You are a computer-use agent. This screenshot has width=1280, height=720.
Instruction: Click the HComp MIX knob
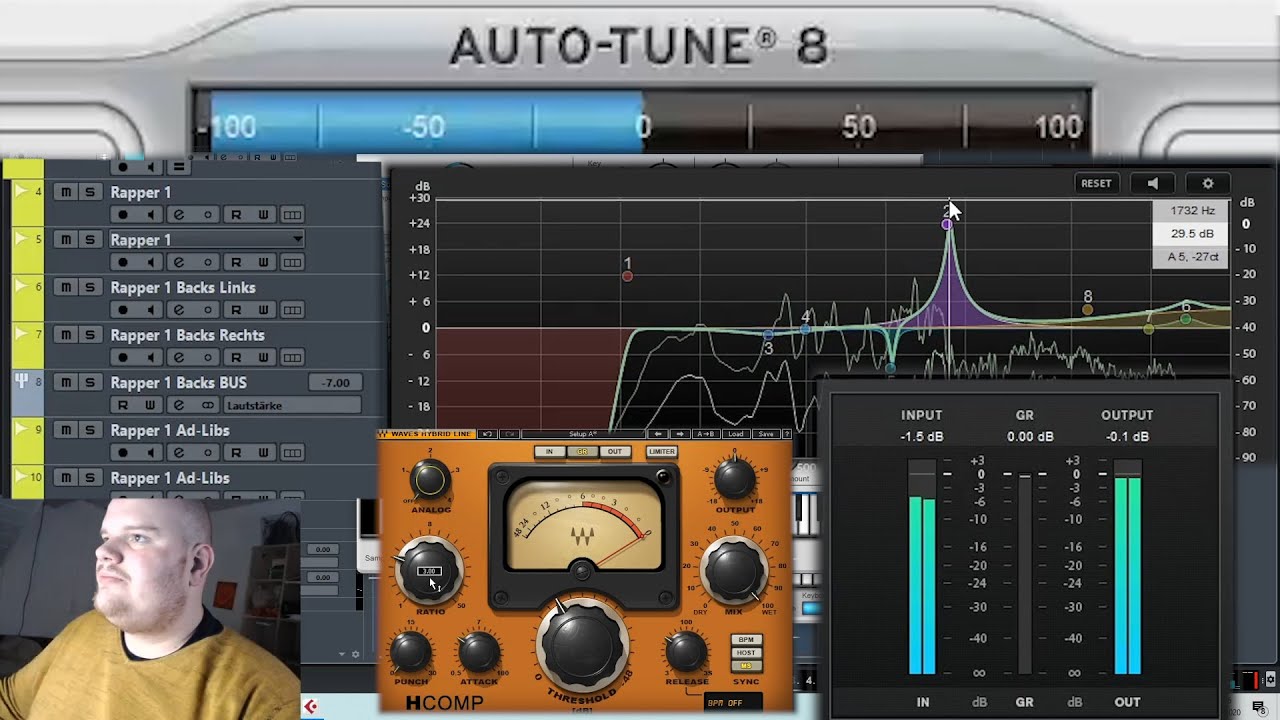click(735, 570)
